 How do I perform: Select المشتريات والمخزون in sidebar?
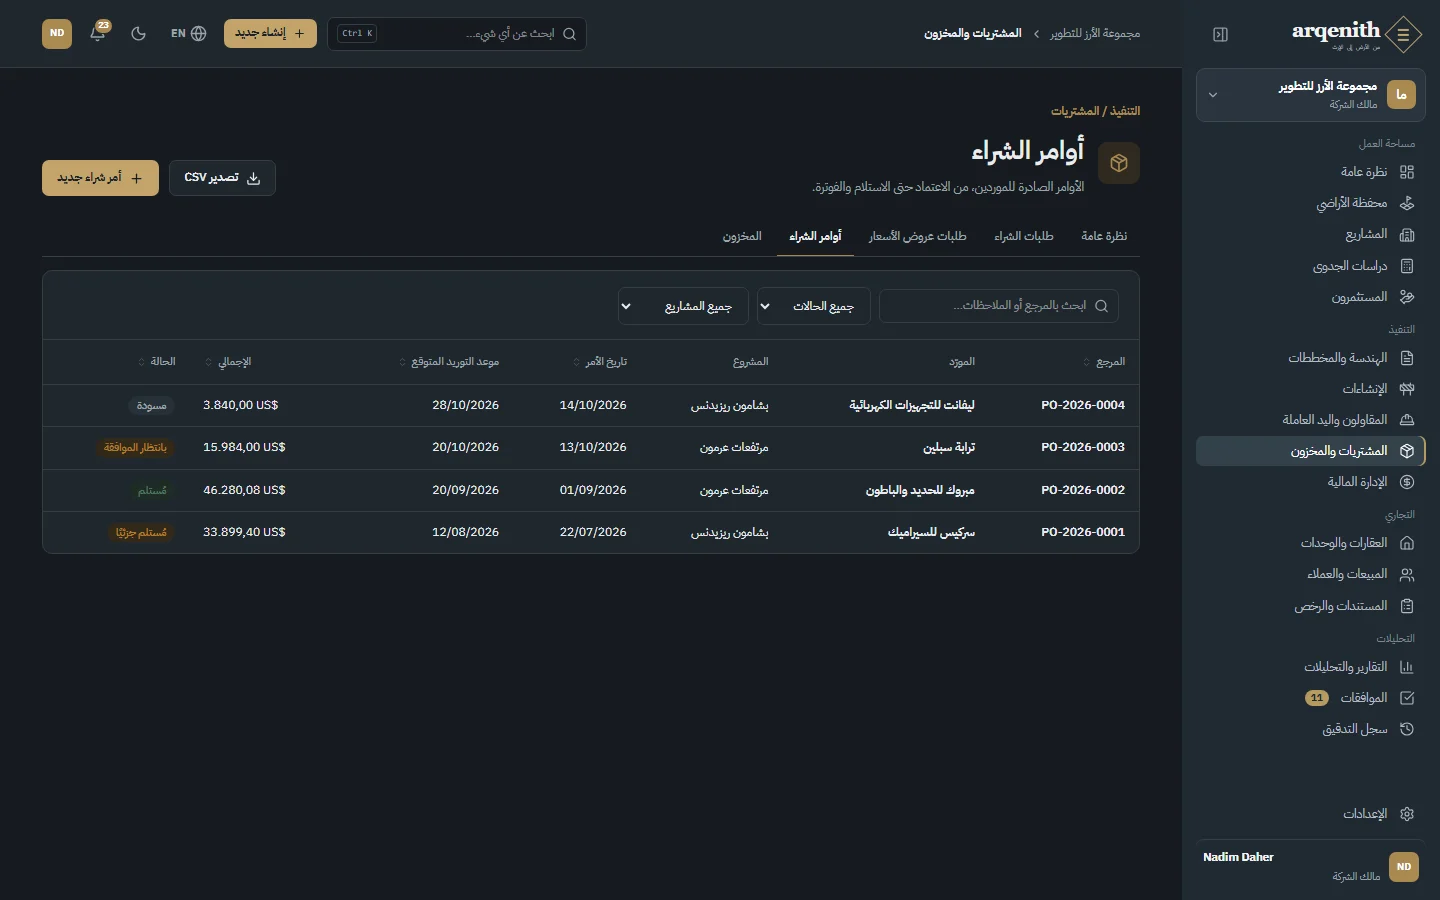1311,451
